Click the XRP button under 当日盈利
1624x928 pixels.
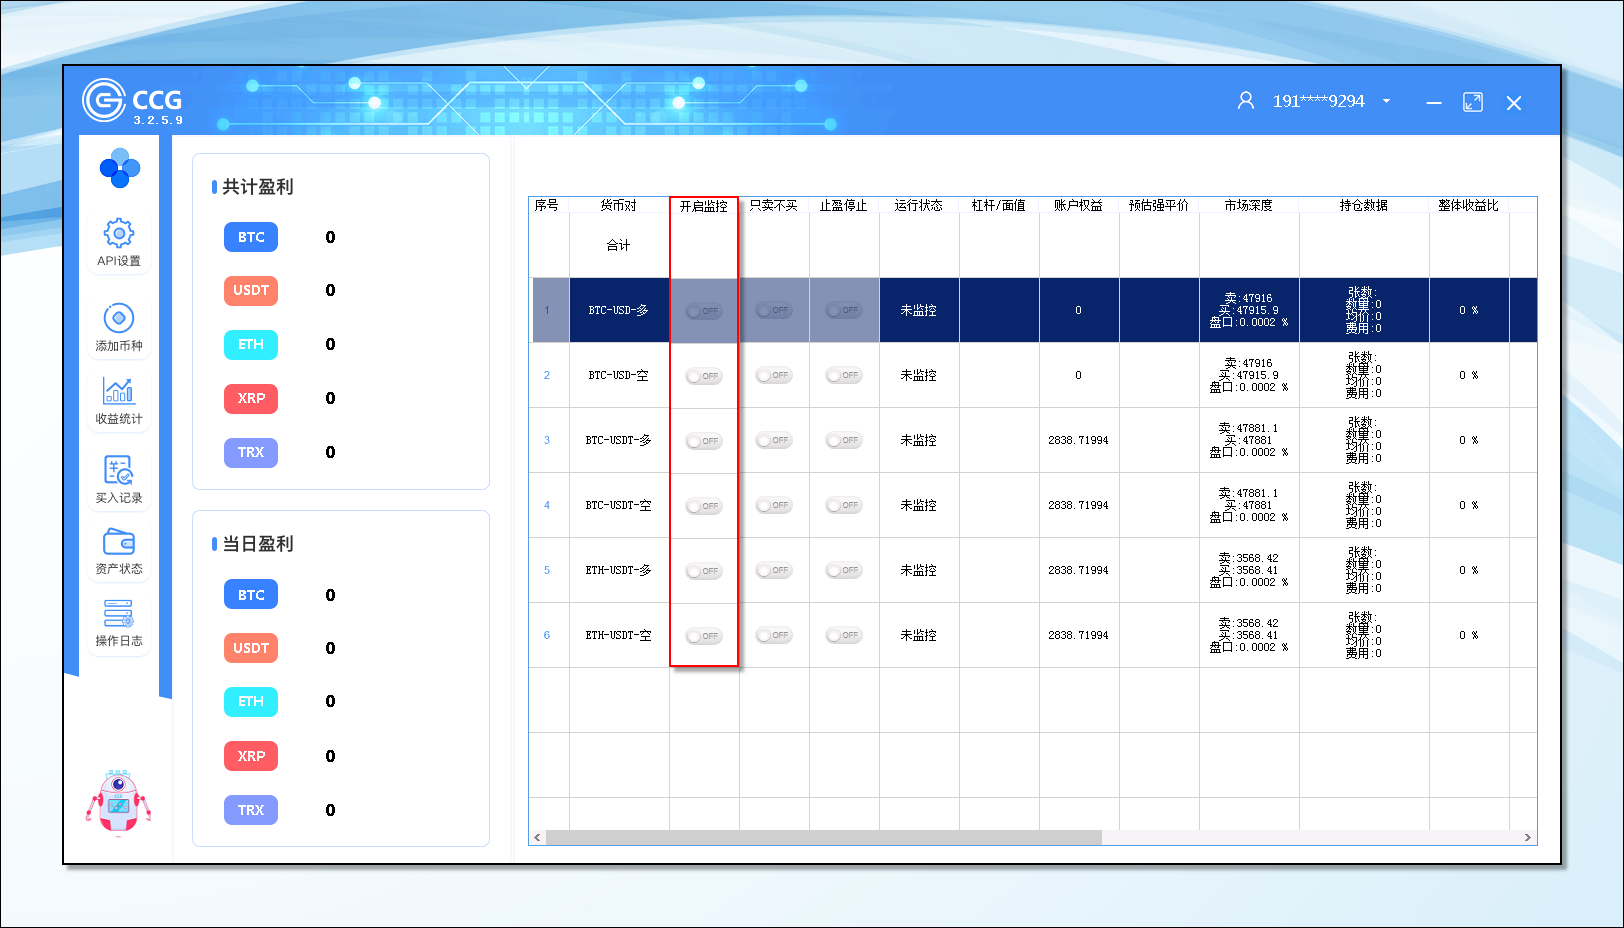251,756
